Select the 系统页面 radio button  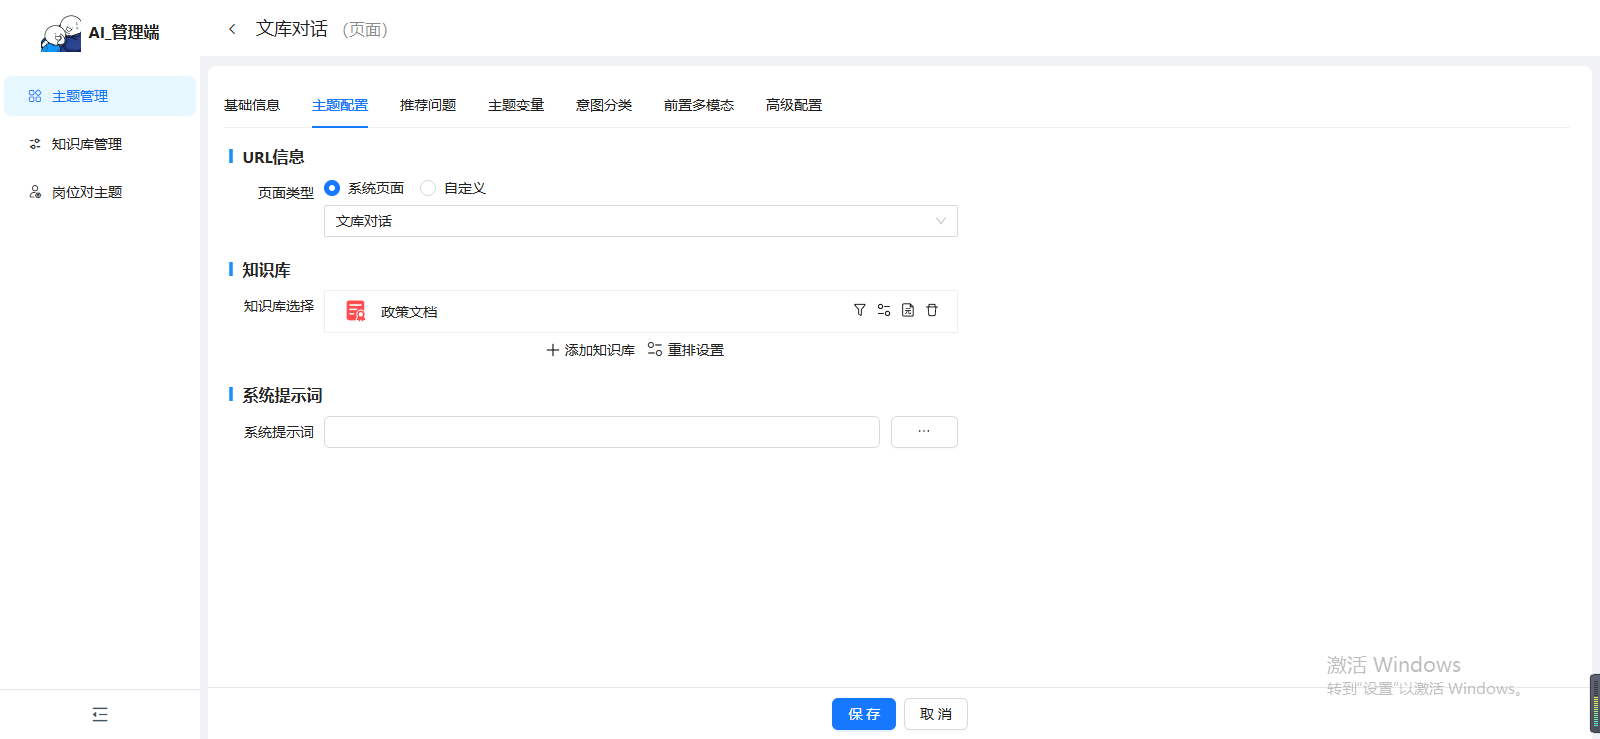(333, 188)
